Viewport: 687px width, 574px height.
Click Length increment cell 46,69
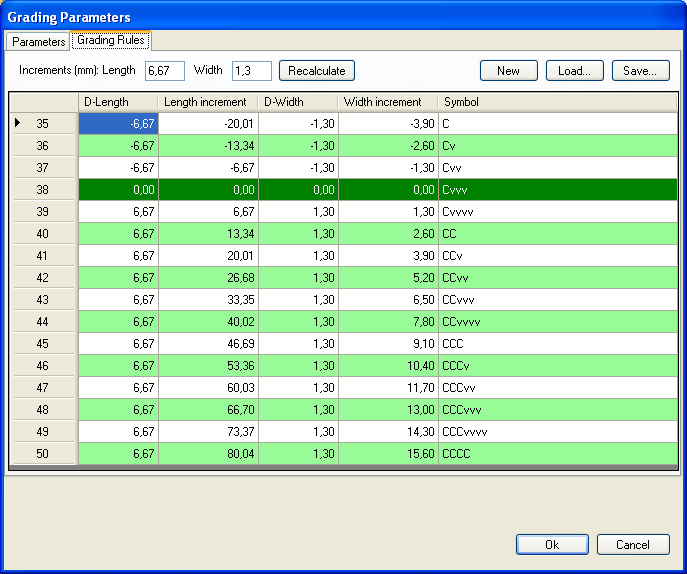coord(209,344)
